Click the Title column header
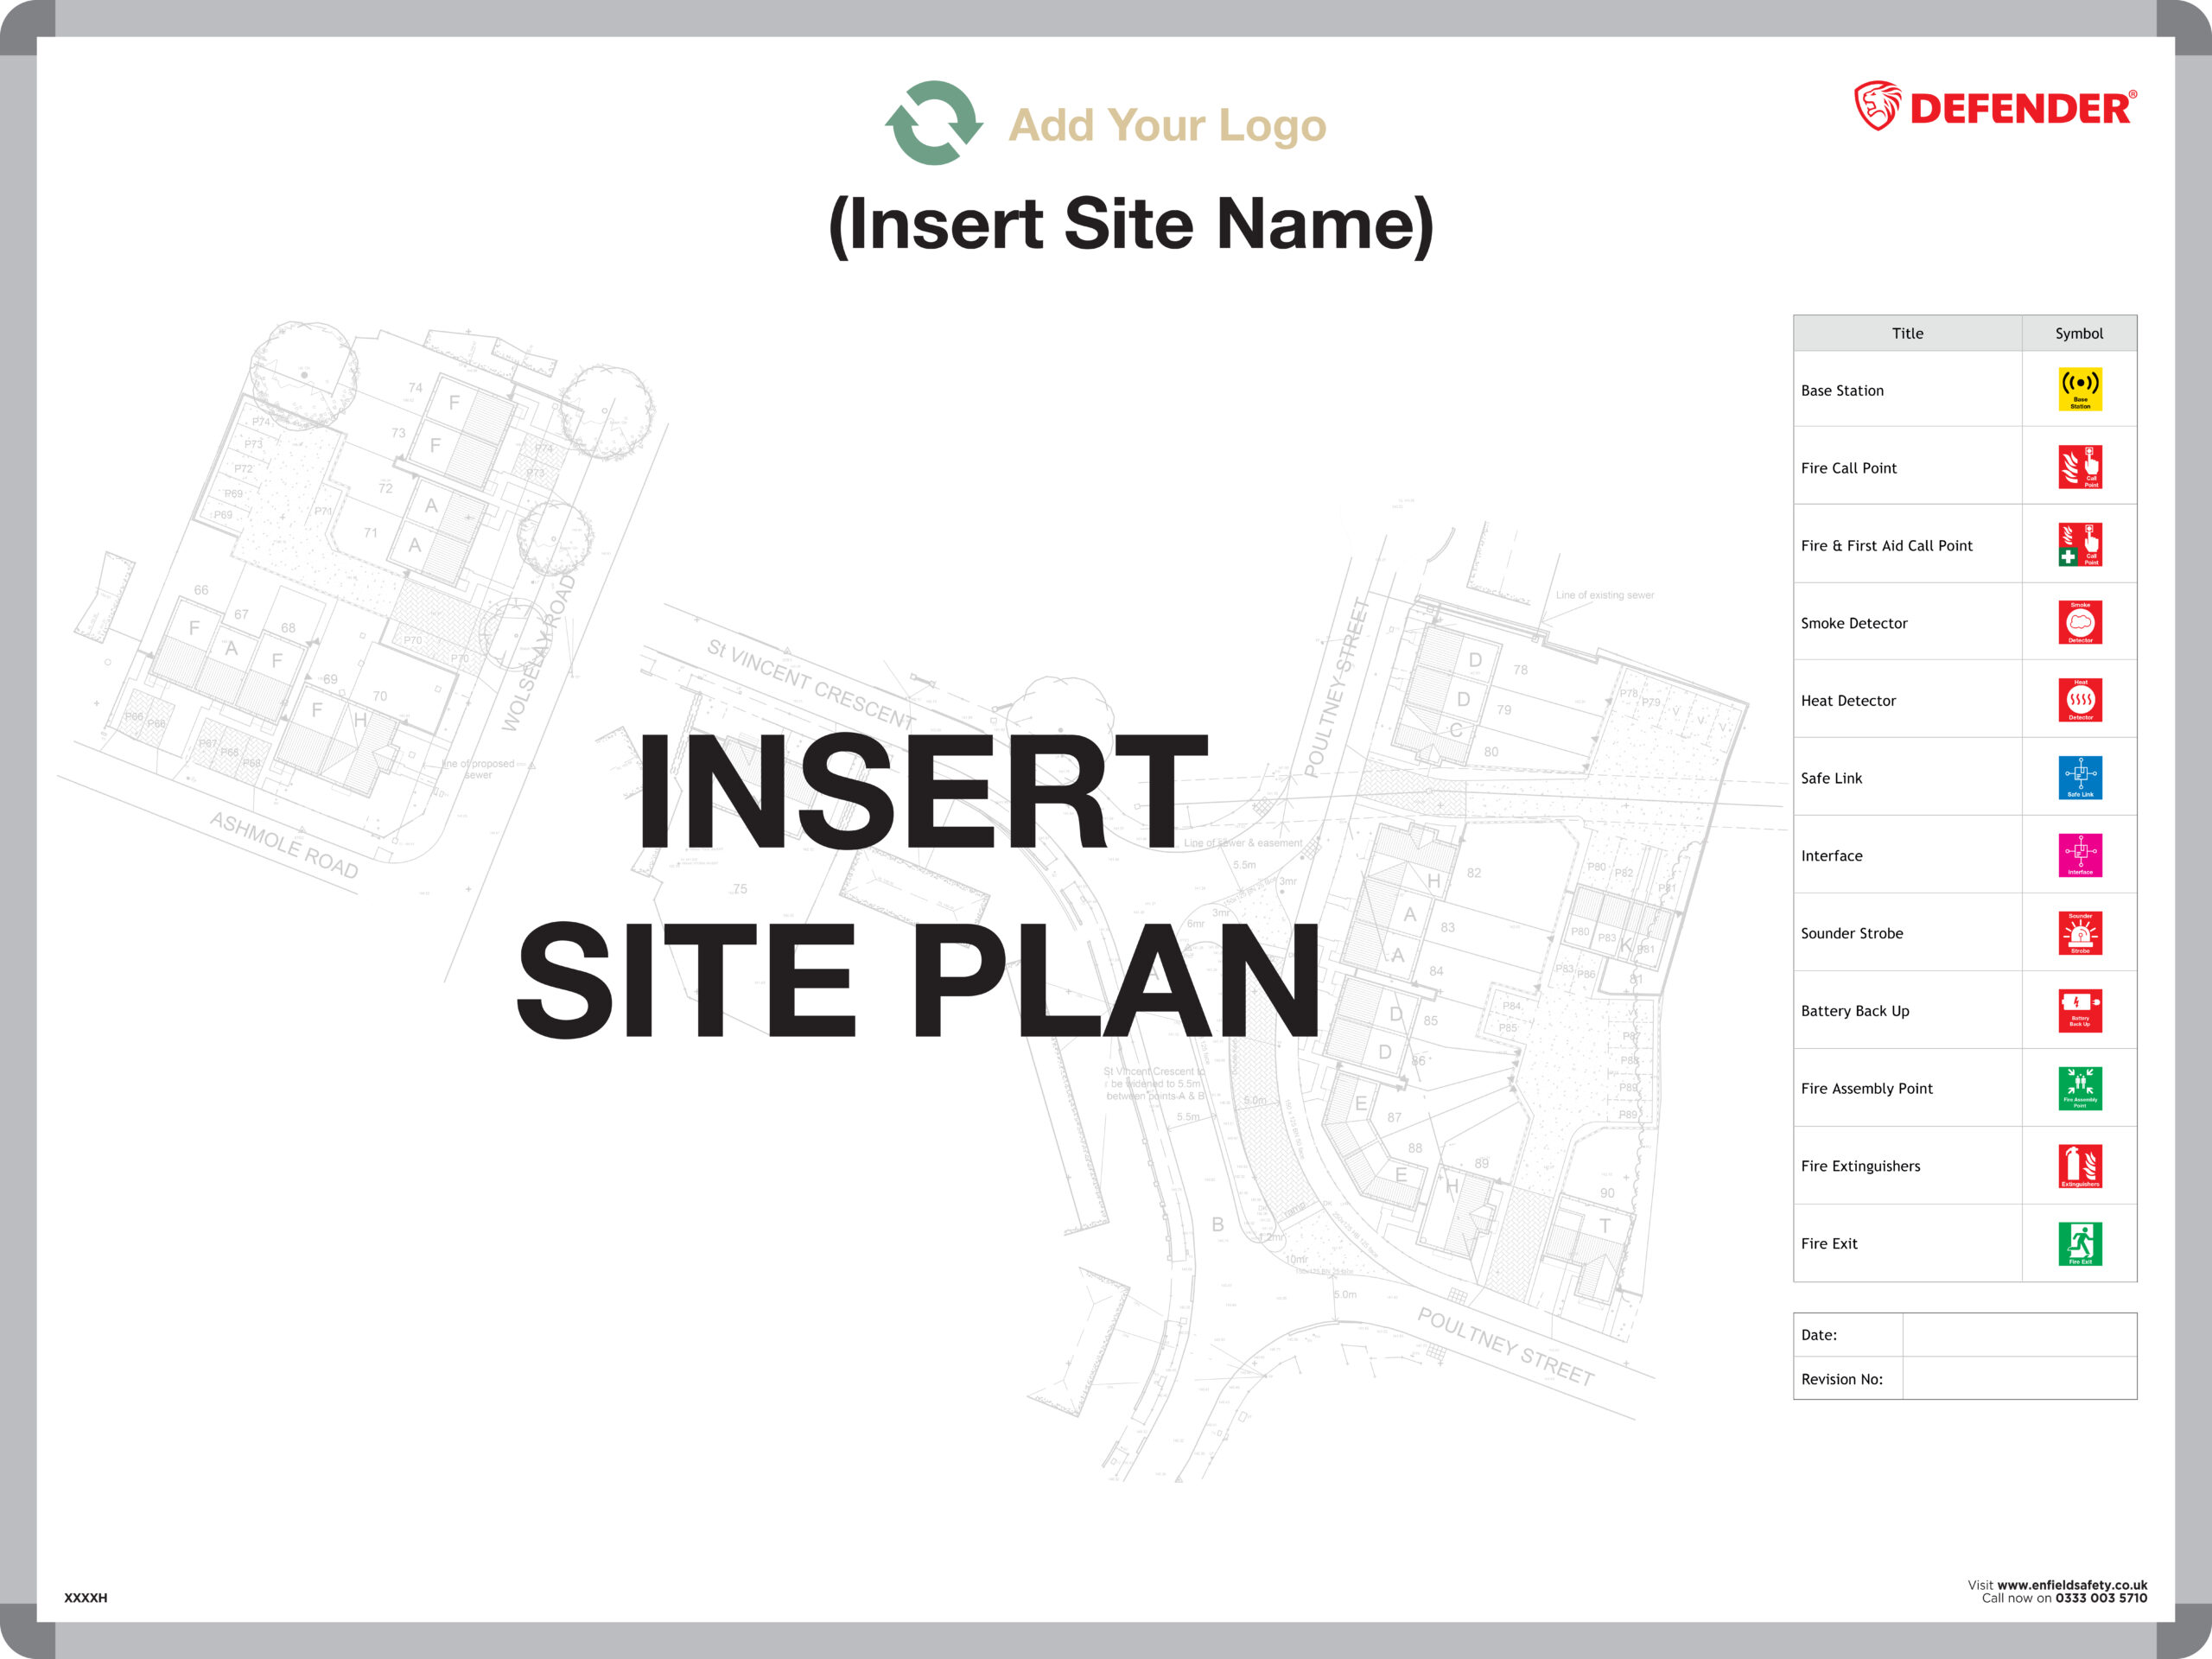 [1907, 334]
